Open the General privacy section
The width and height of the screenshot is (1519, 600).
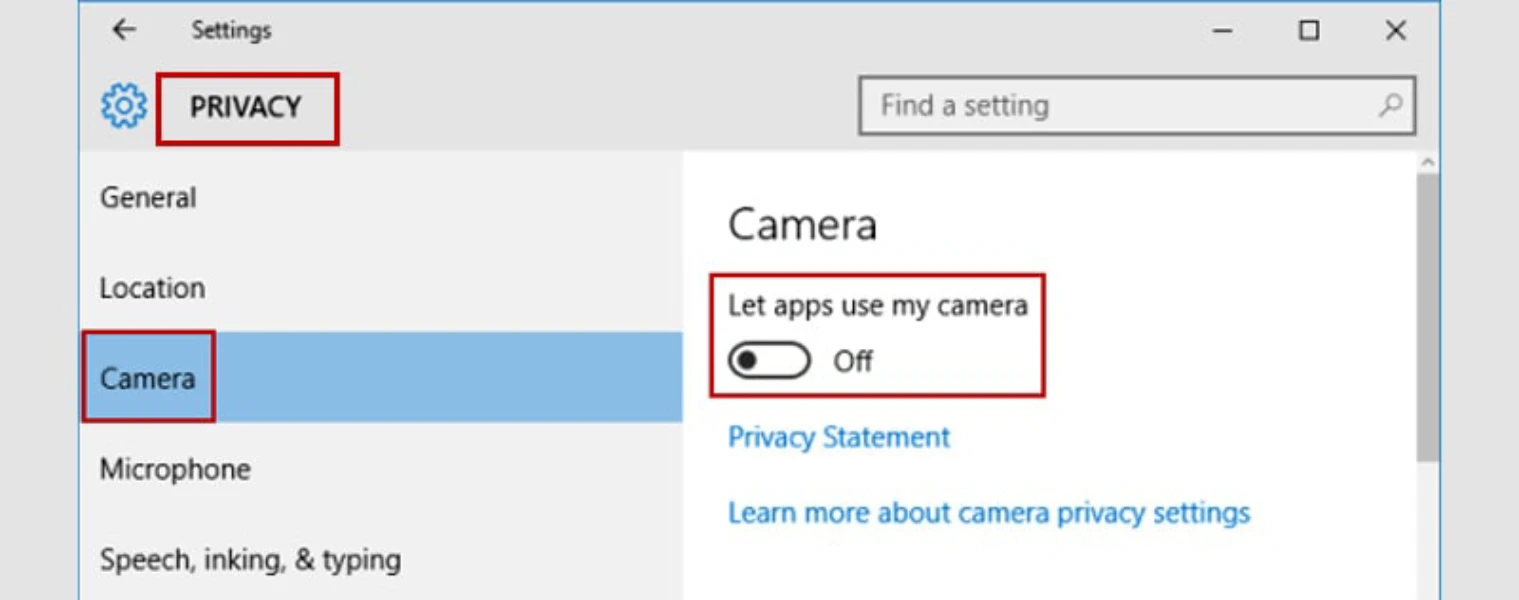[x=148, y=198]
